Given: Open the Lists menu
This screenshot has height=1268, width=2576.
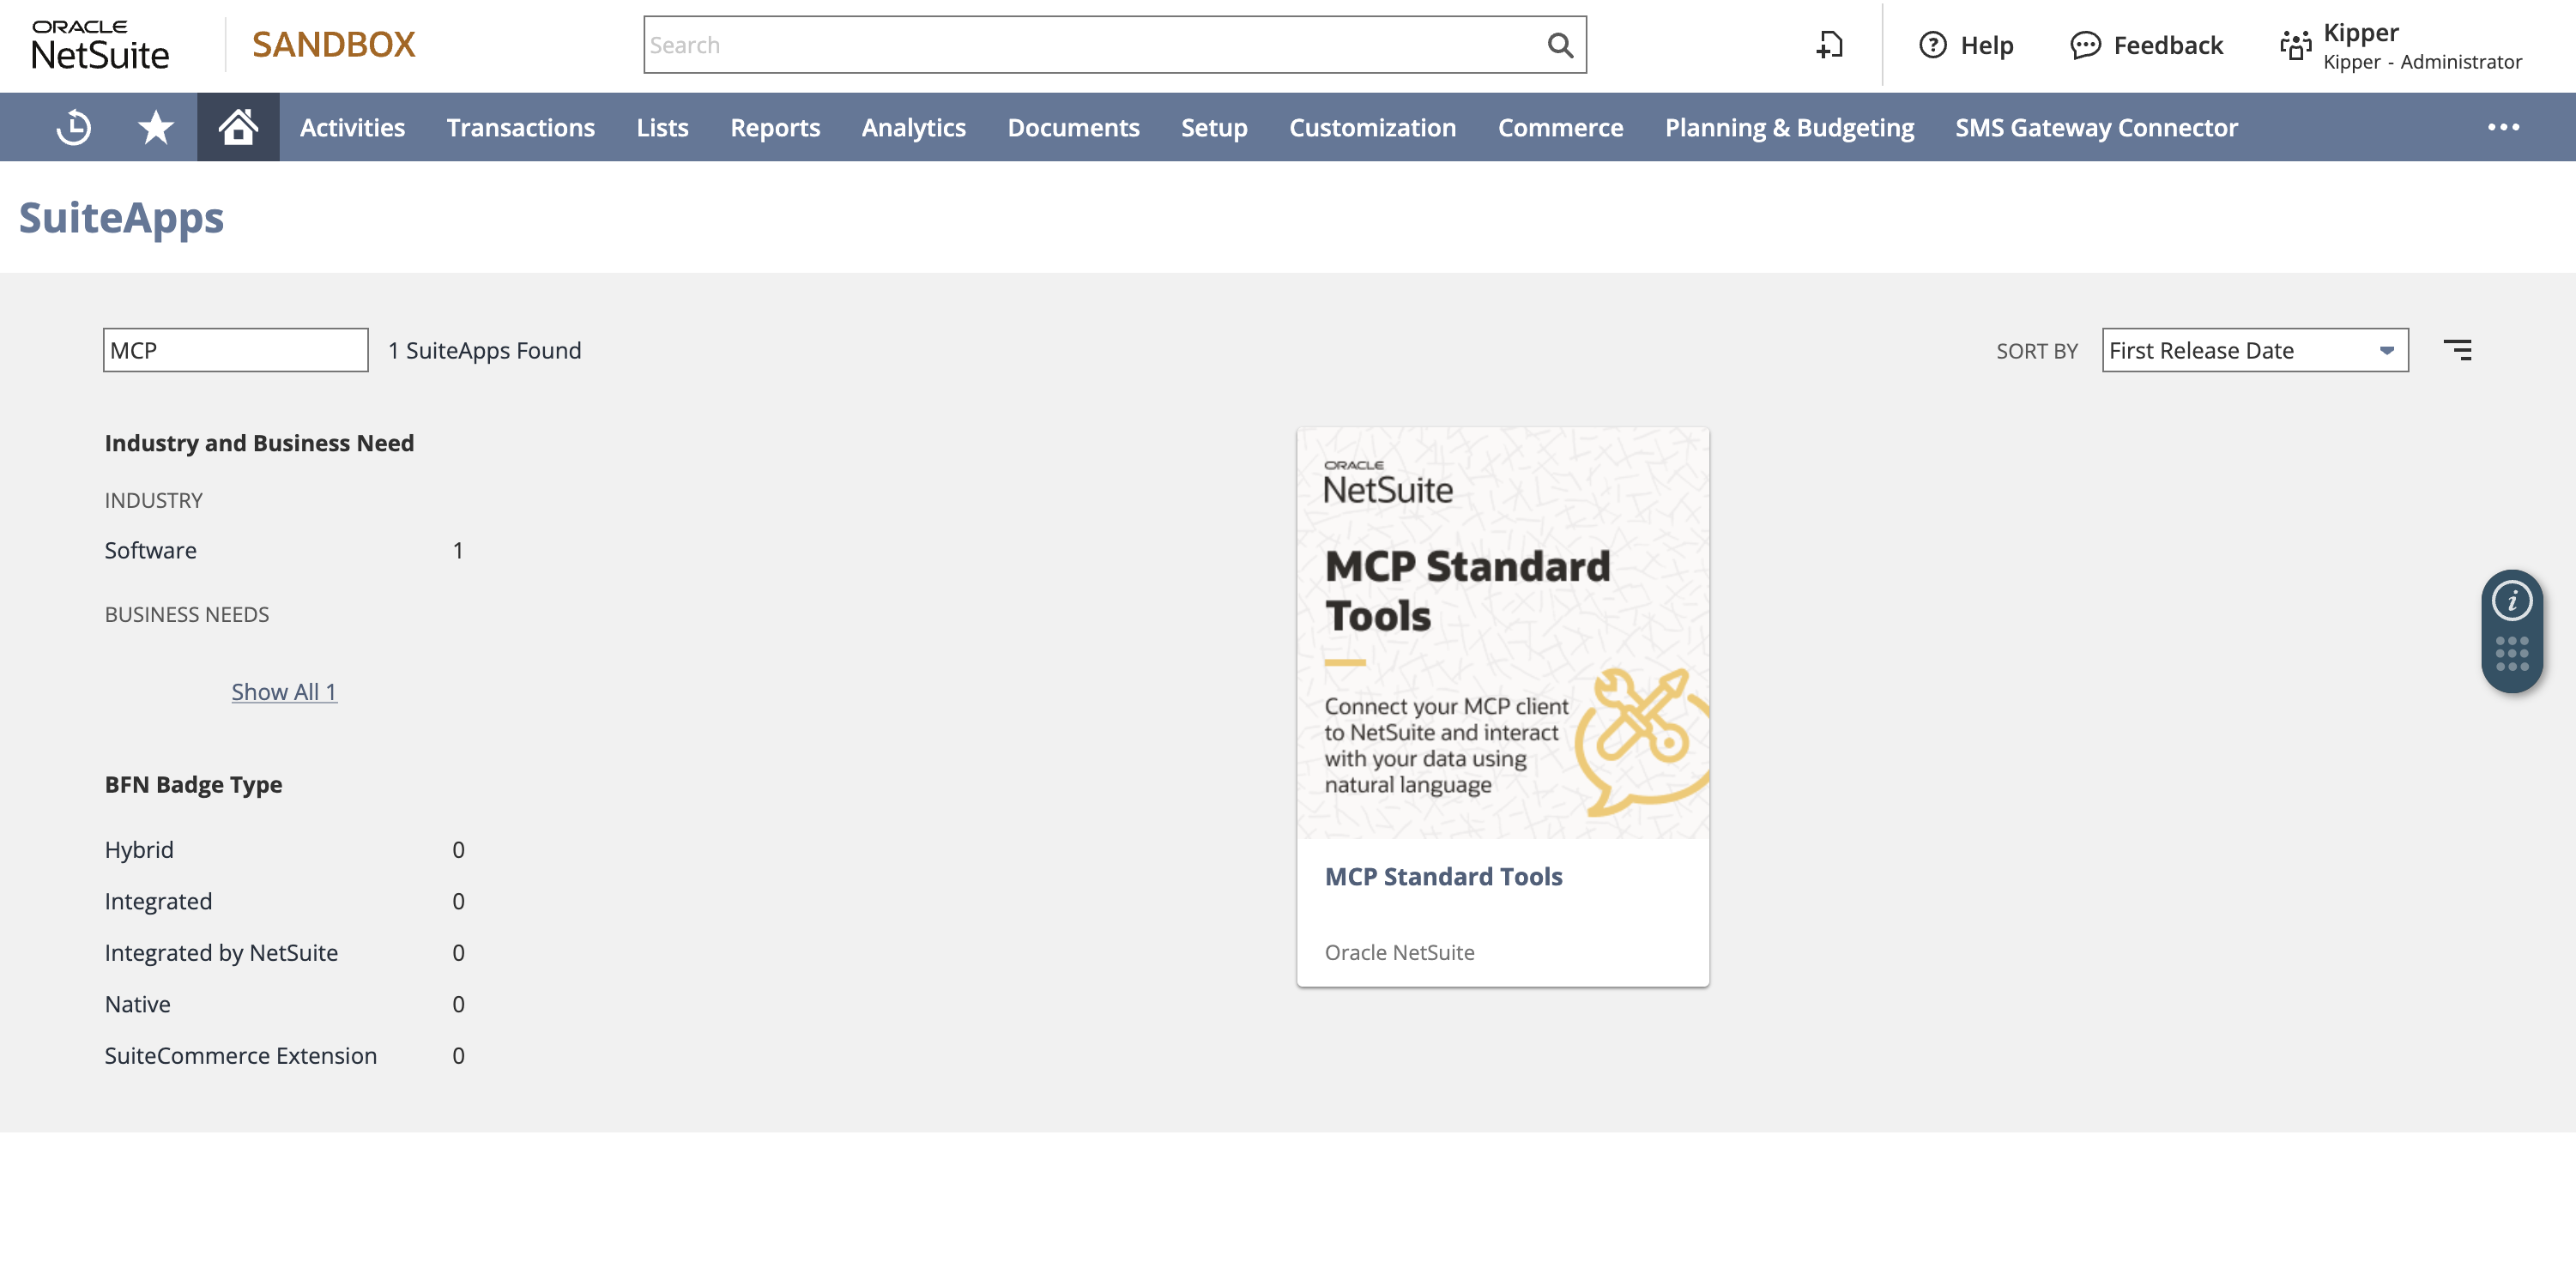Looking at the screenshot, I should click(x=662, y=128).
